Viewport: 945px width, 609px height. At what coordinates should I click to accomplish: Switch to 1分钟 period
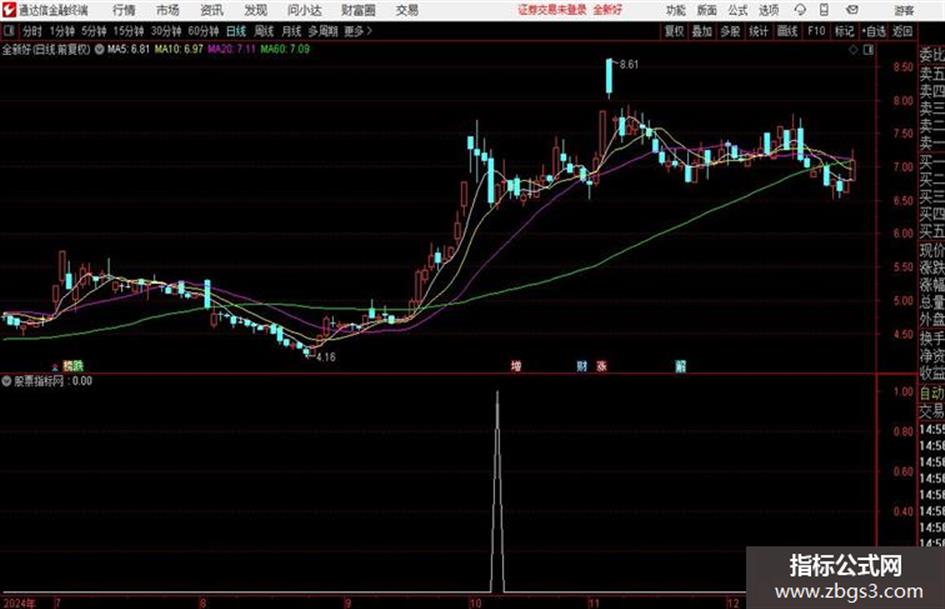pos(62,31)
